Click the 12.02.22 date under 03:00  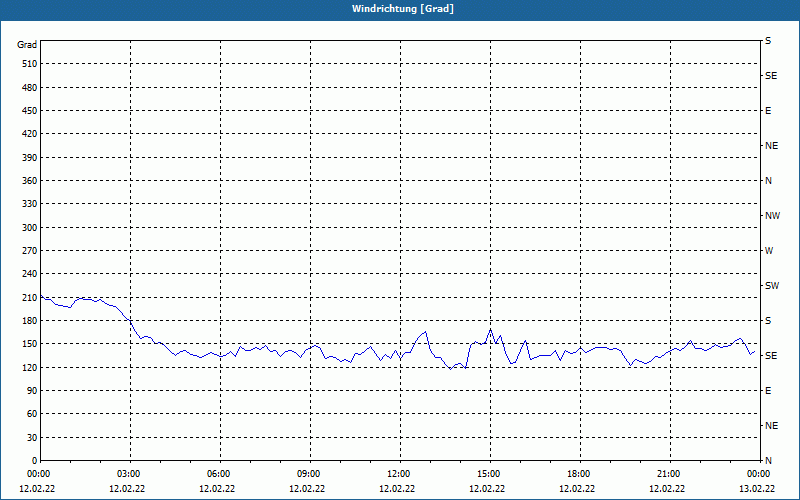click(x=127, y=489)
